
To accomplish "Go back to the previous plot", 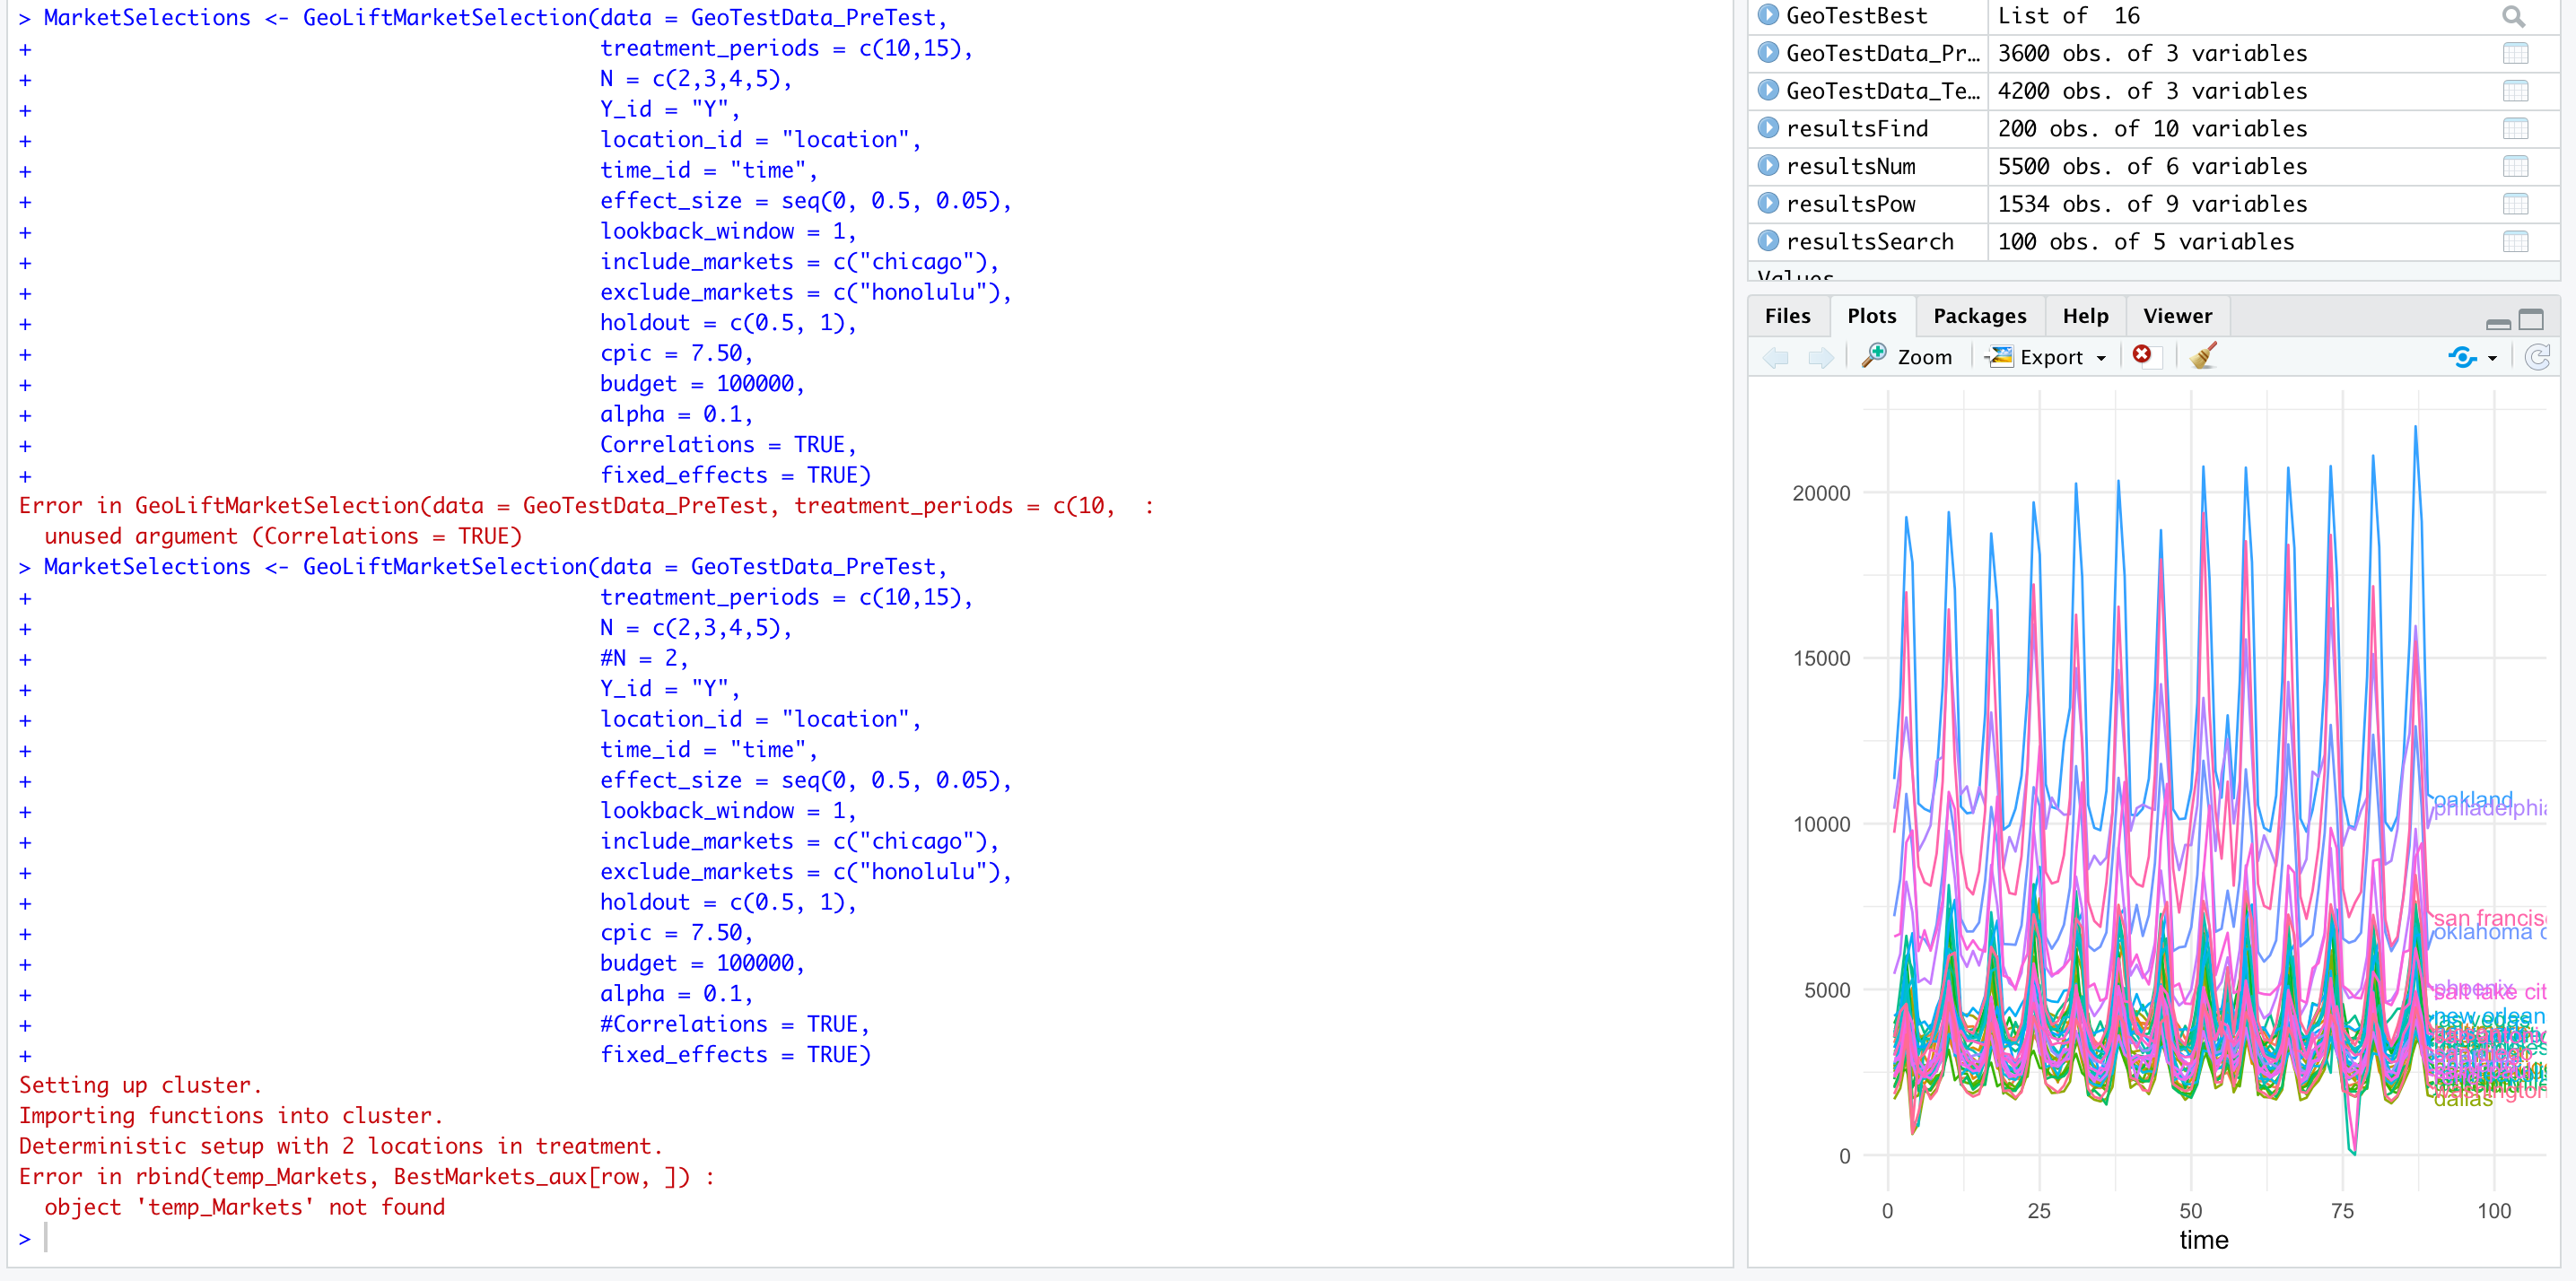I will coord(1776,357).
